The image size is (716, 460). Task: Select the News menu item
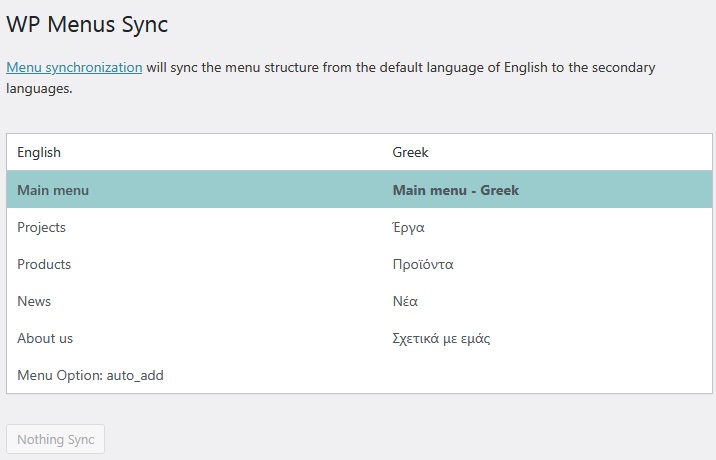click(34, 301)
